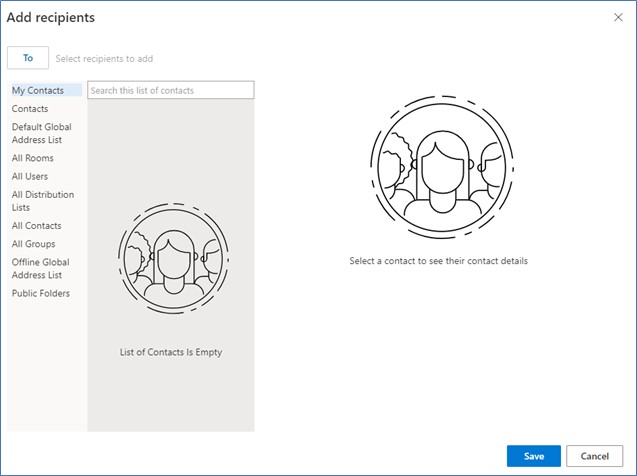This screenshot has width=637, height=476.
Task: Click the large contact details placeholder illustration
Action: click(438, 166)
